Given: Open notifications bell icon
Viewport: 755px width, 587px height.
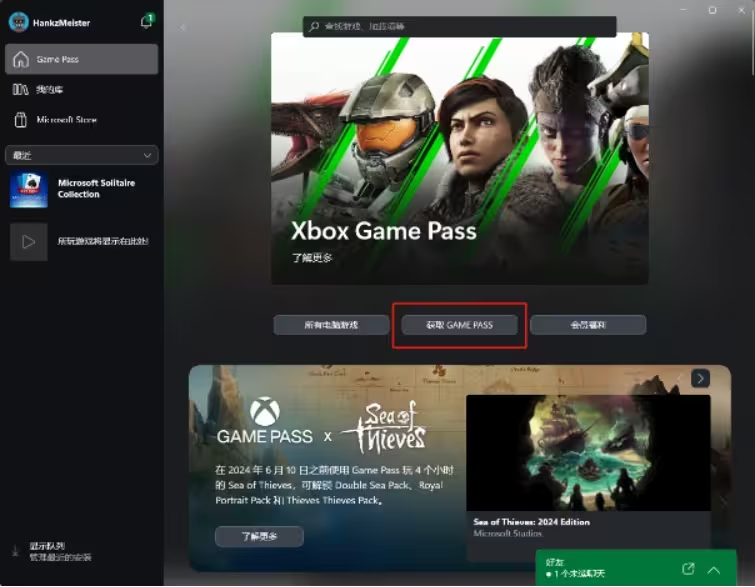Looking at the screenshot, I should pyautogui.click(x=146, y=21).
